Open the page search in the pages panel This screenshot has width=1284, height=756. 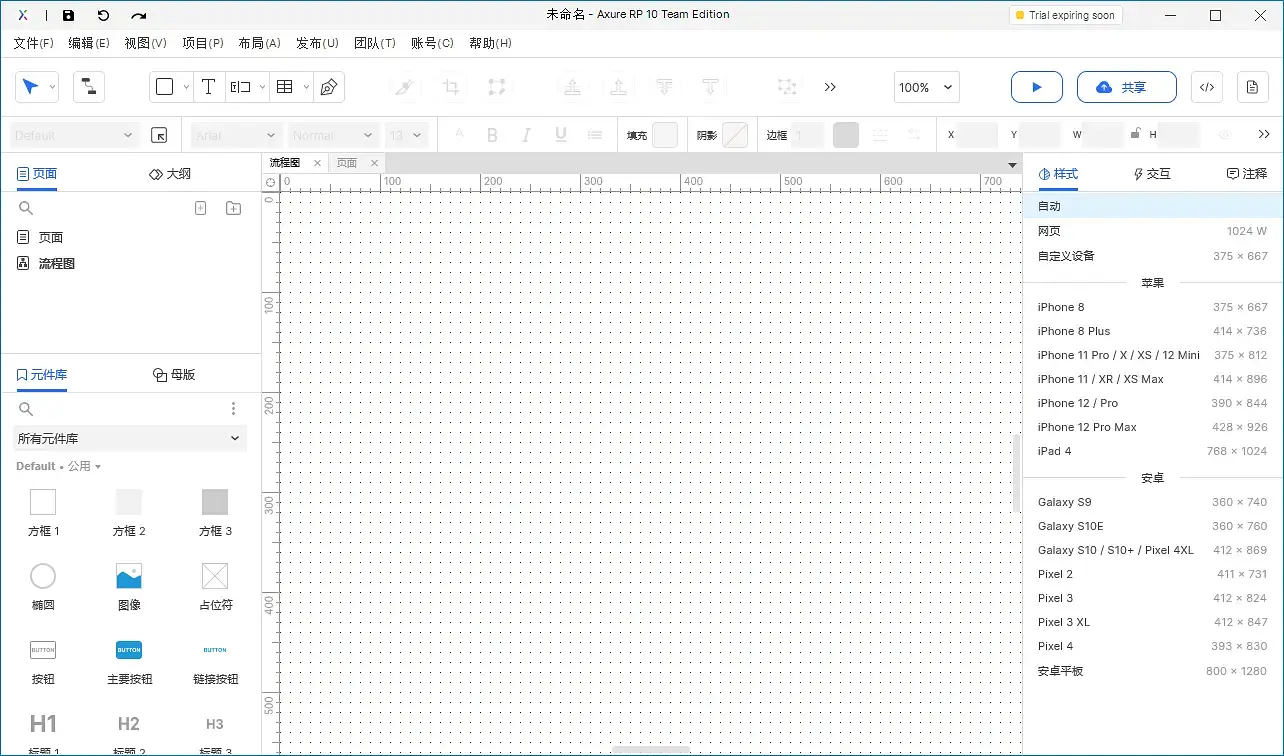(26, 207)
